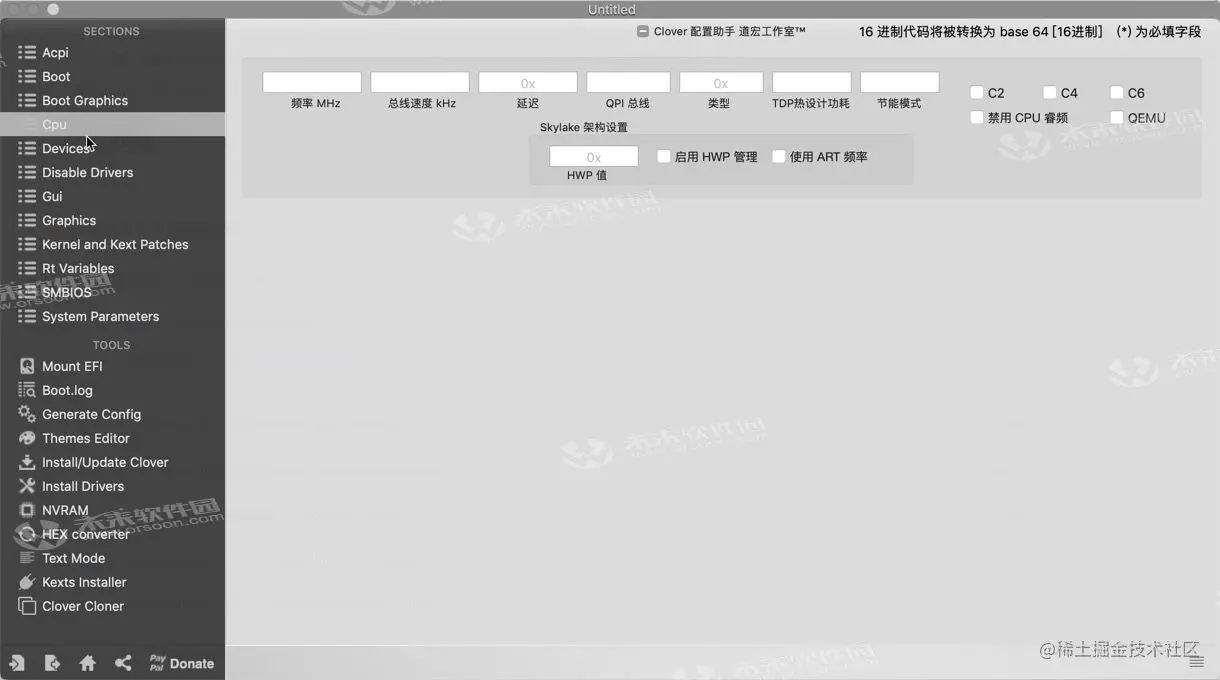Open the Graphics section
1220x680 pixels.
coord(112,220)
